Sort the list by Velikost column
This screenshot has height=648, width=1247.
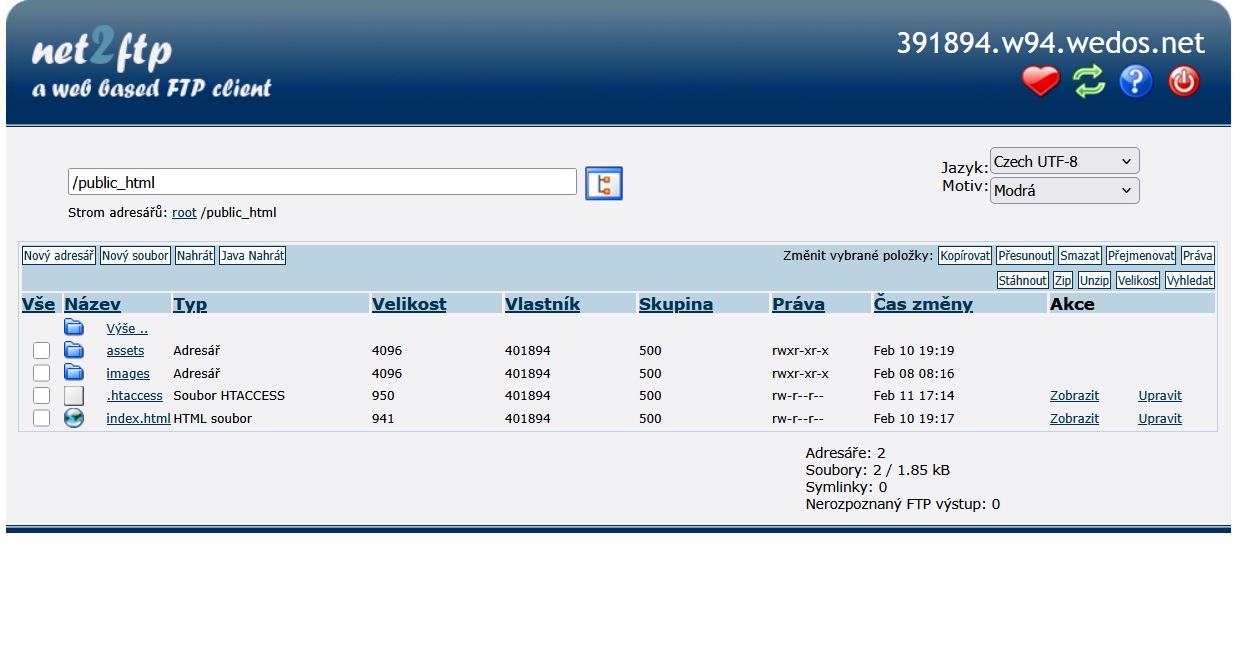[409, 304]
